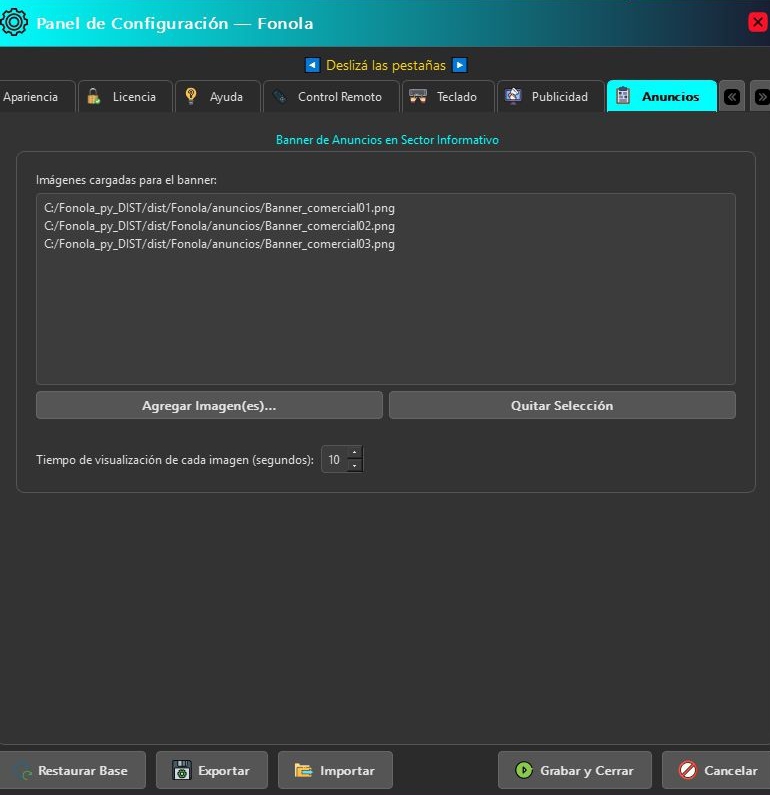Click the keyboard icon on the Teclado tab
Viewport: 770px width, 795px height.
[418, 96]
